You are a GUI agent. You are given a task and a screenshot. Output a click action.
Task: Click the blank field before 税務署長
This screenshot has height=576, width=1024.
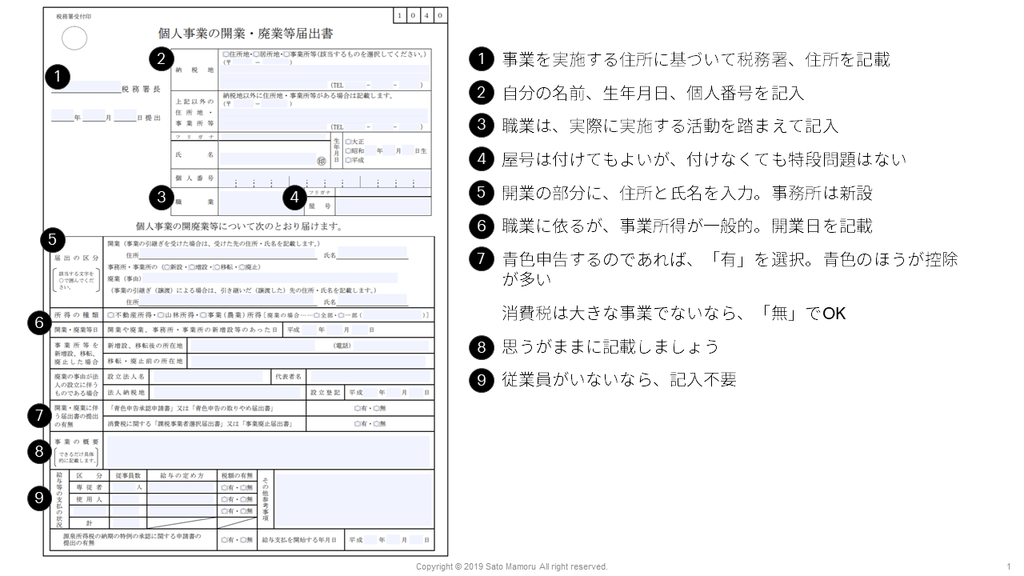point(86,88)
